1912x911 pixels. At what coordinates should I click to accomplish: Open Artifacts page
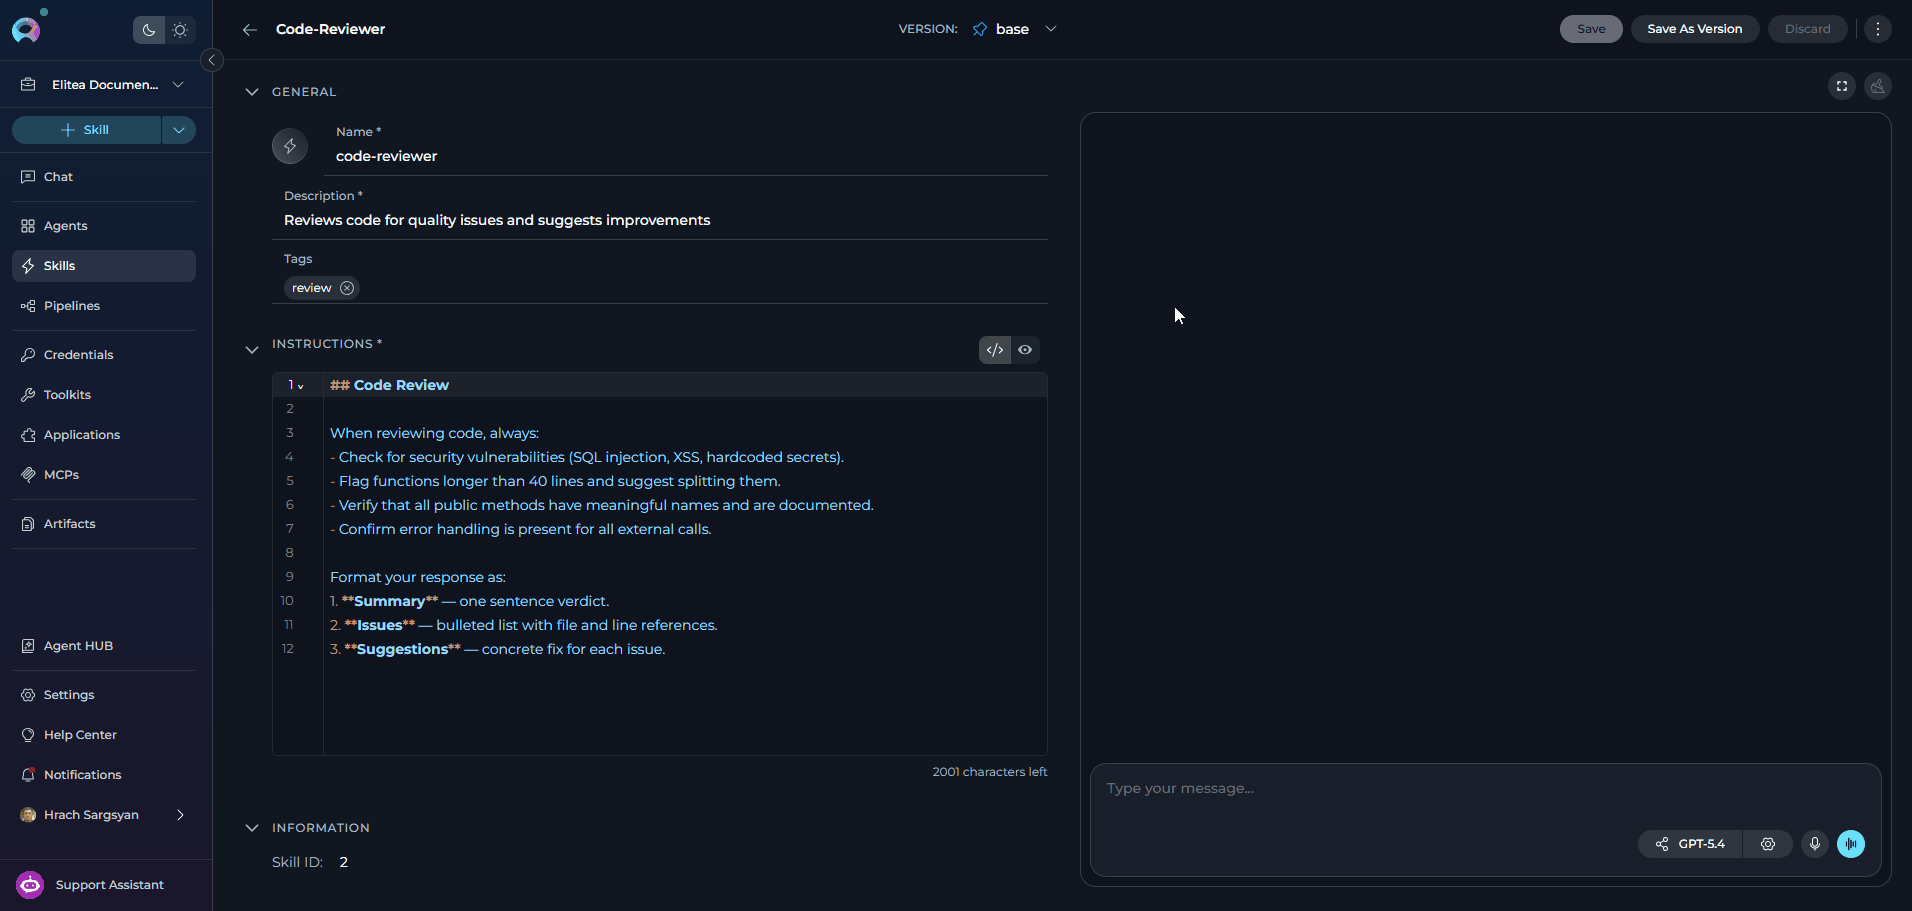pos(104,524)
